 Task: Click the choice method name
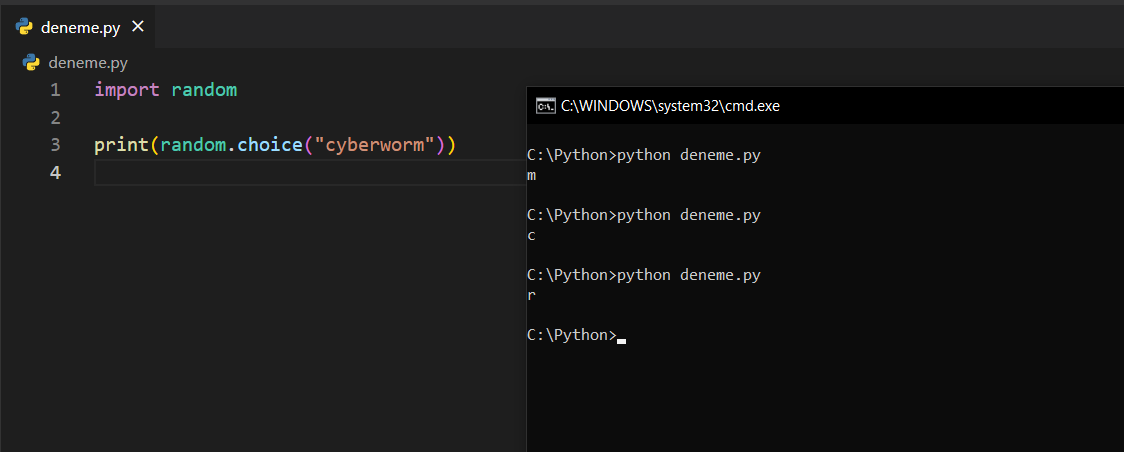point(270,145)
